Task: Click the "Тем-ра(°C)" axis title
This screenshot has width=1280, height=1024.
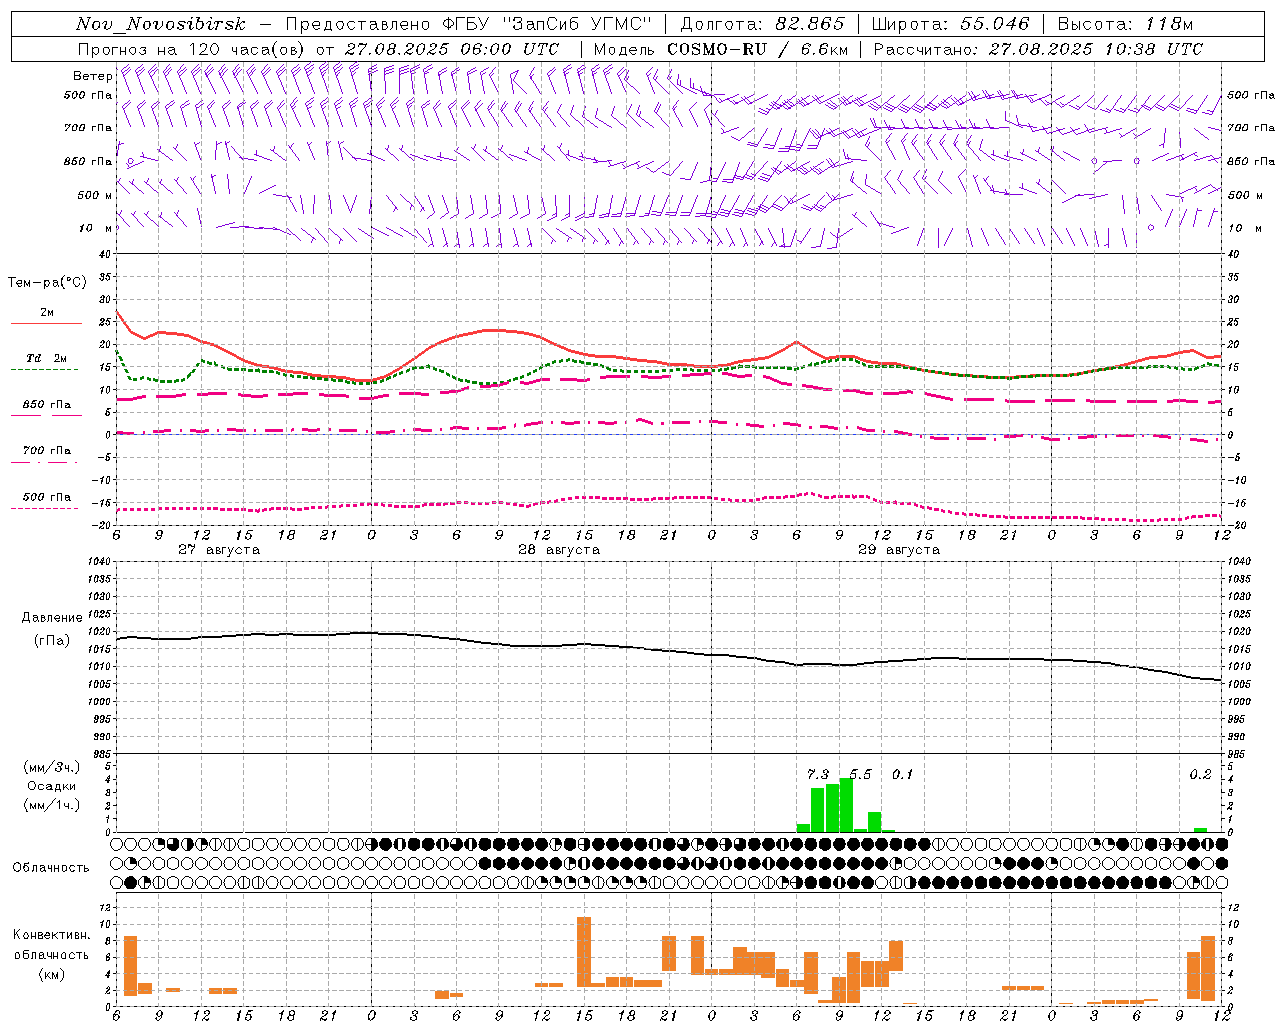Action: [x=47, y=283]
